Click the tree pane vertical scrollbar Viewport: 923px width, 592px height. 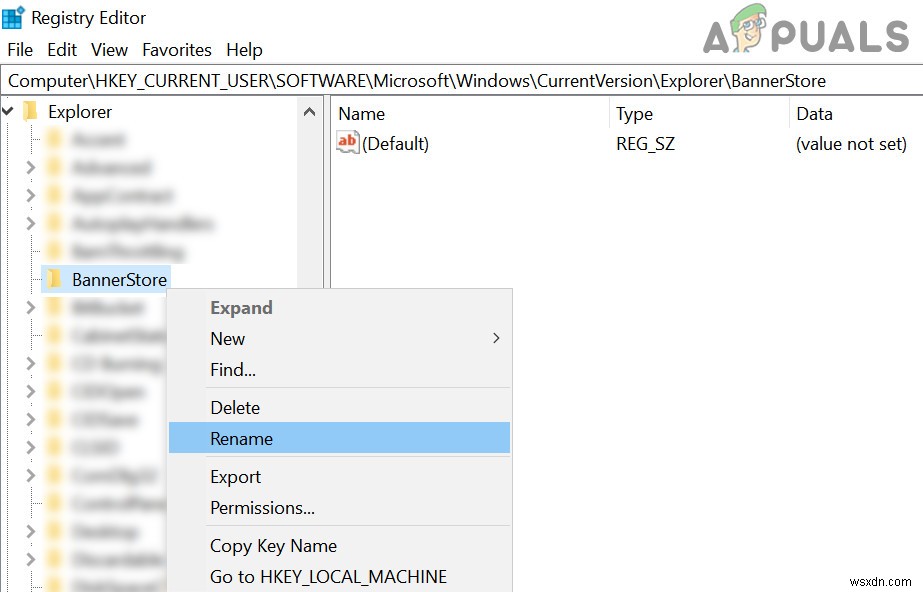308,200
